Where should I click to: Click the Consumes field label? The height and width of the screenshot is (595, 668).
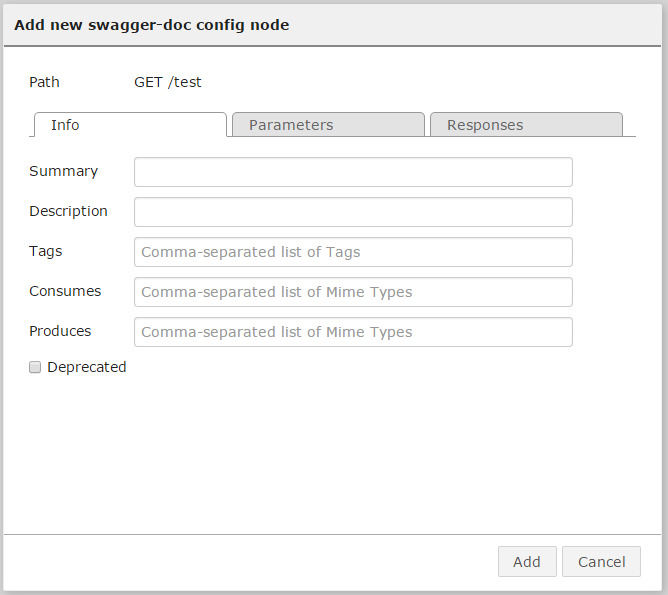click(65, 291)
